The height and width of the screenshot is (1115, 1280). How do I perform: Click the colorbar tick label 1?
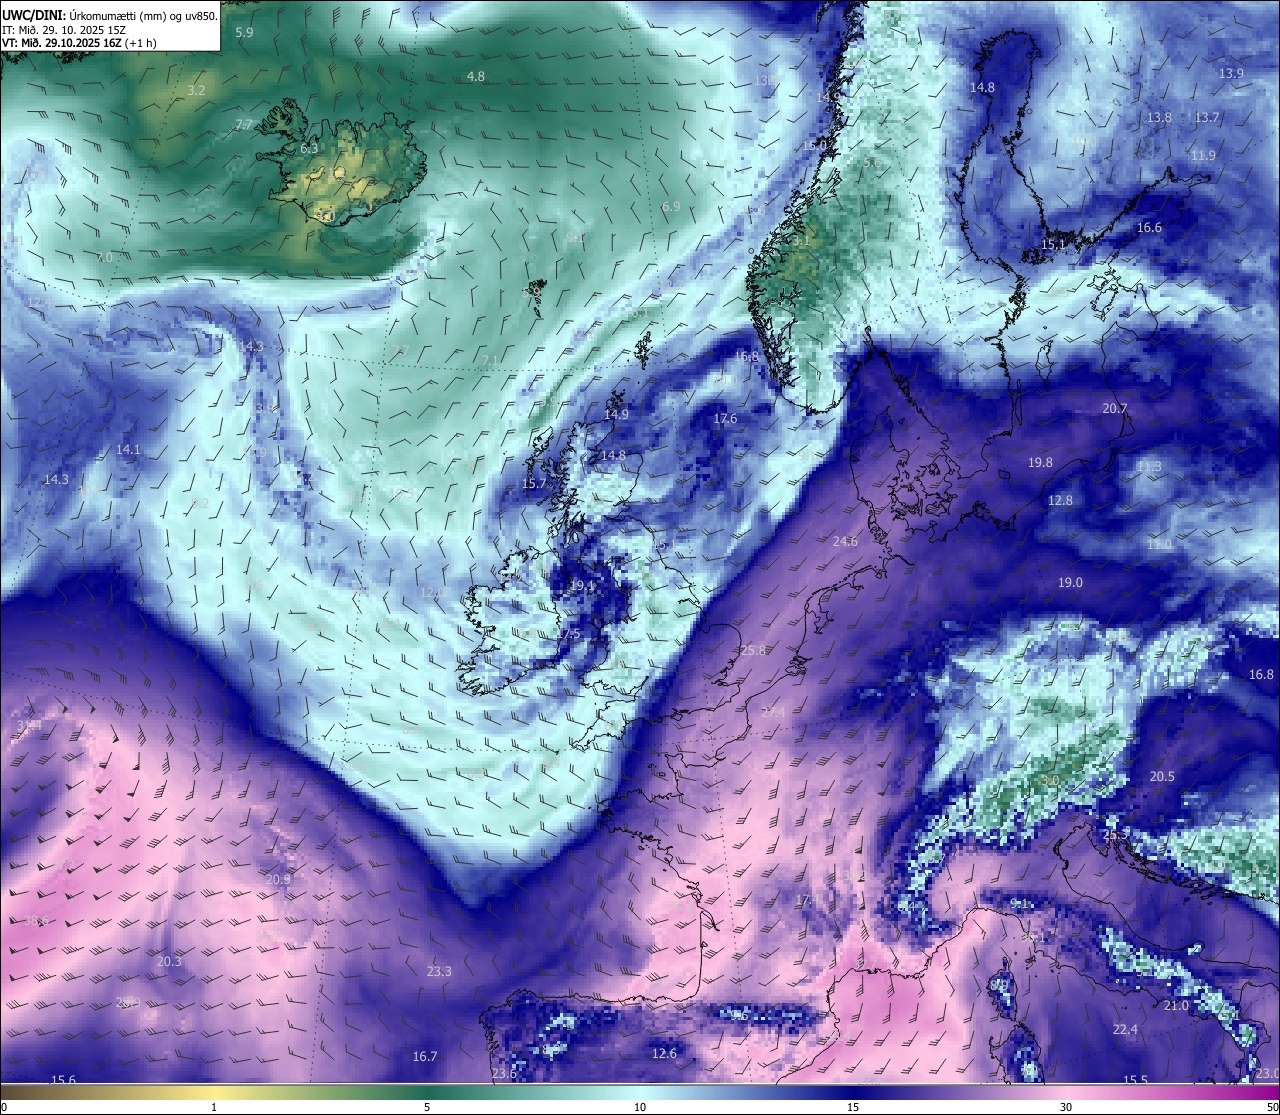[214, 1108]
